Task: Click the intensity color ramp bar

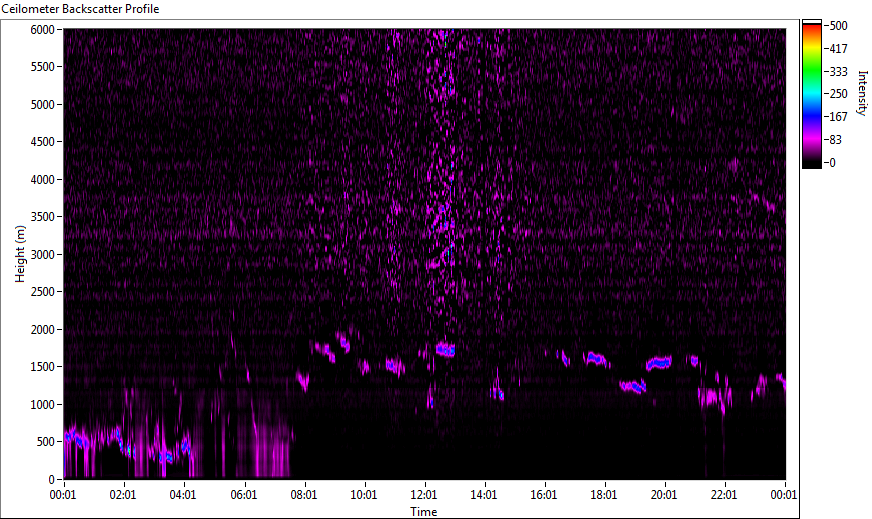Action: click(x=811, y=94)
